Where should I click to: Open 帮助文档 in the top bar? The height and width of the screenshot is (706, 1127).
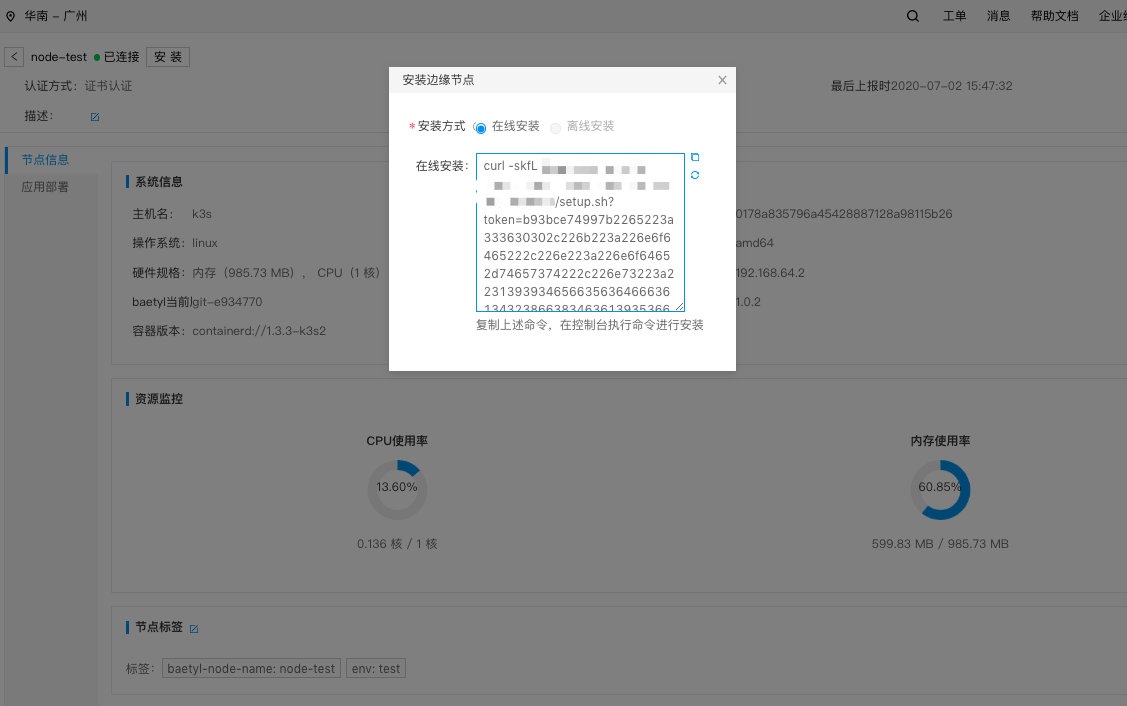pyautogui.click(x=1054, y=16)
